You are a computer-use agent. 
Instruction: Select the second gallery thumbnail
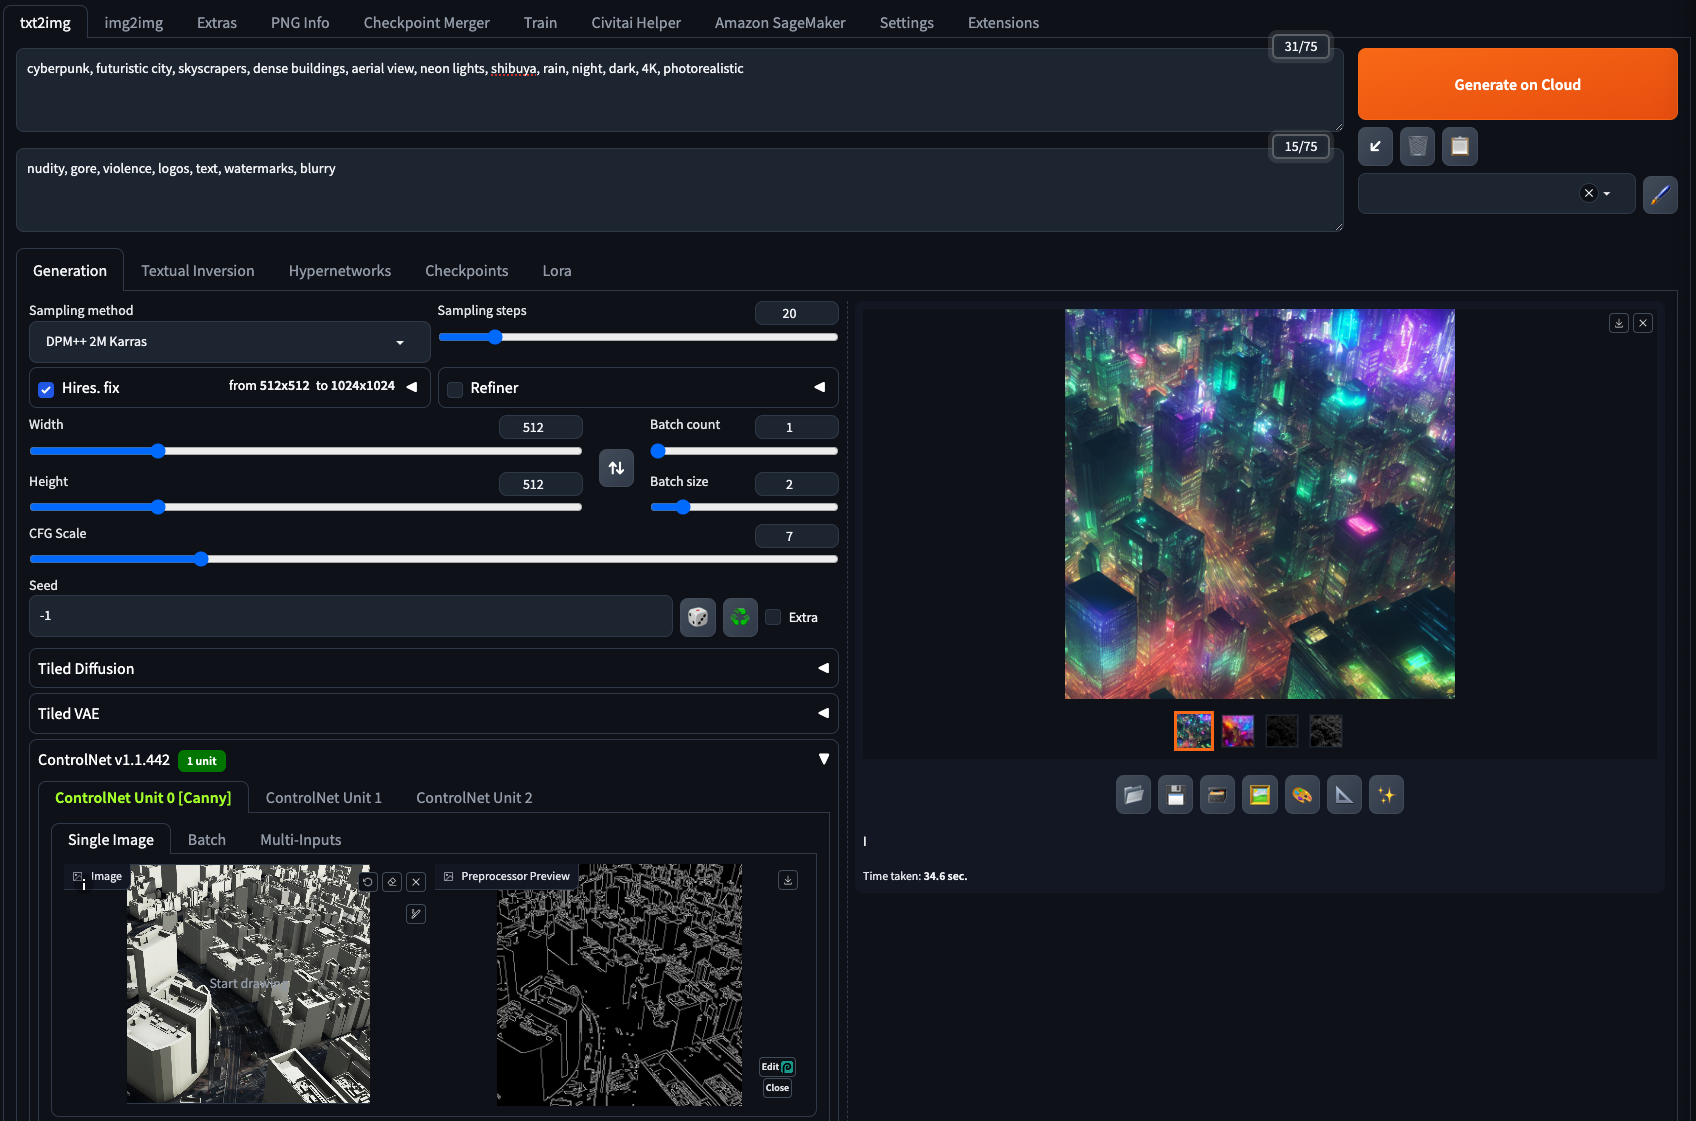coord(1238,731)
